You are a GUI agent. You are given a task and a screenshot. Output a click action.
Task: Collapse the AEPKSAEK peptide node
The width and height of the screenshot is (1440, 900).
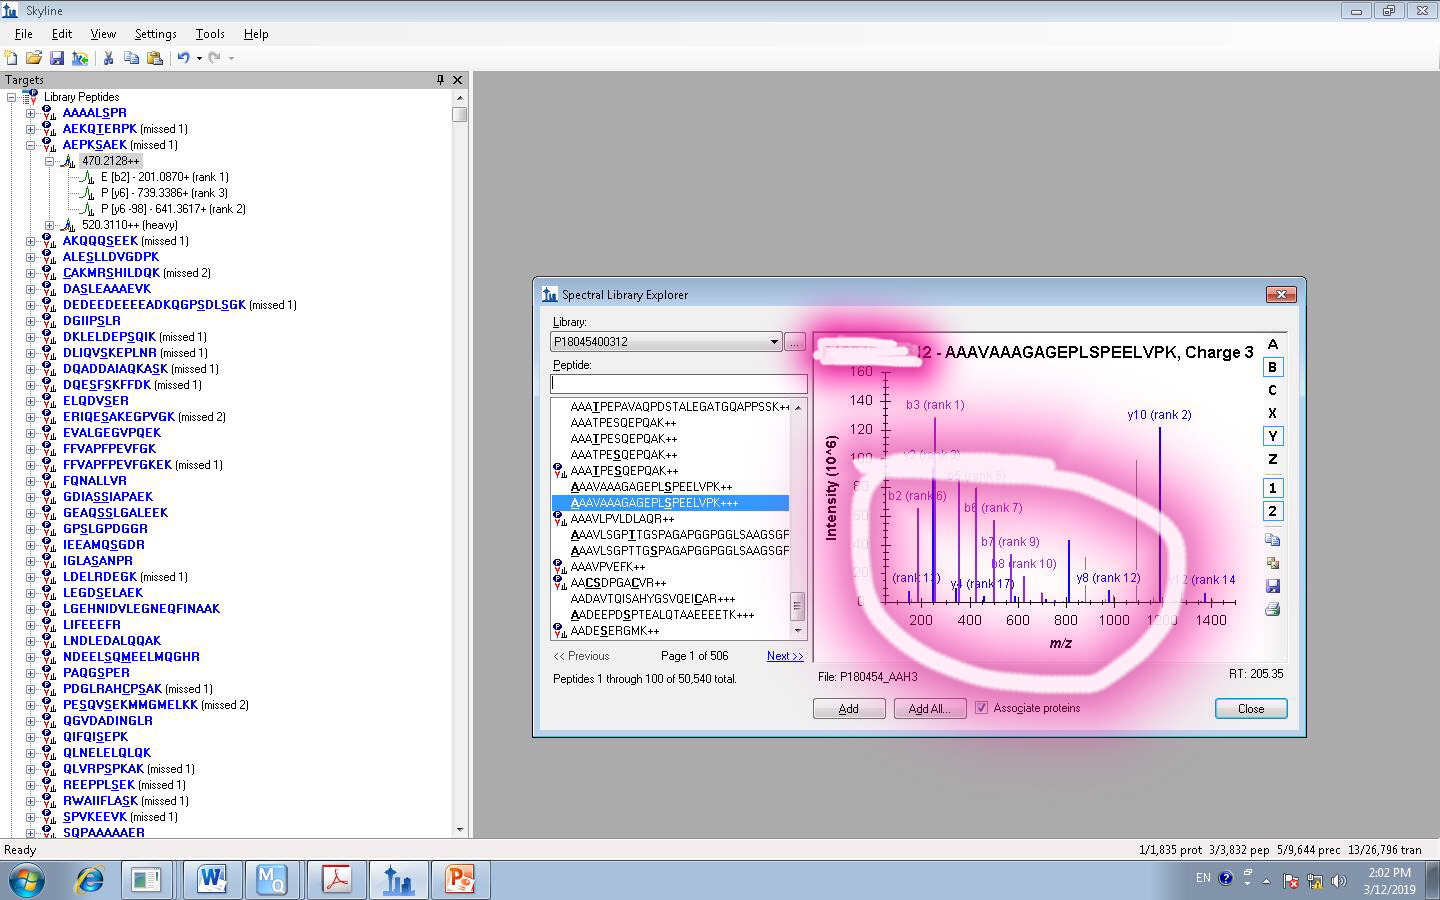click(30, 145)
